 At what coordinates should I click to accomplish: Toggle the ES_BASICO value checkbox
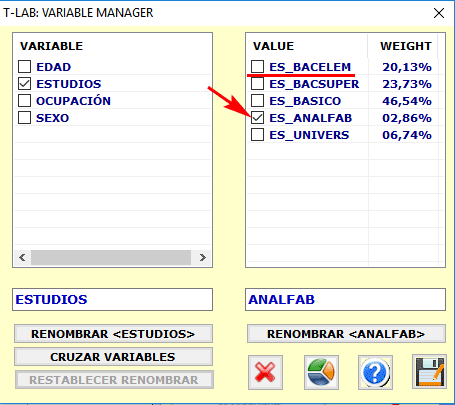pos(257,101)
